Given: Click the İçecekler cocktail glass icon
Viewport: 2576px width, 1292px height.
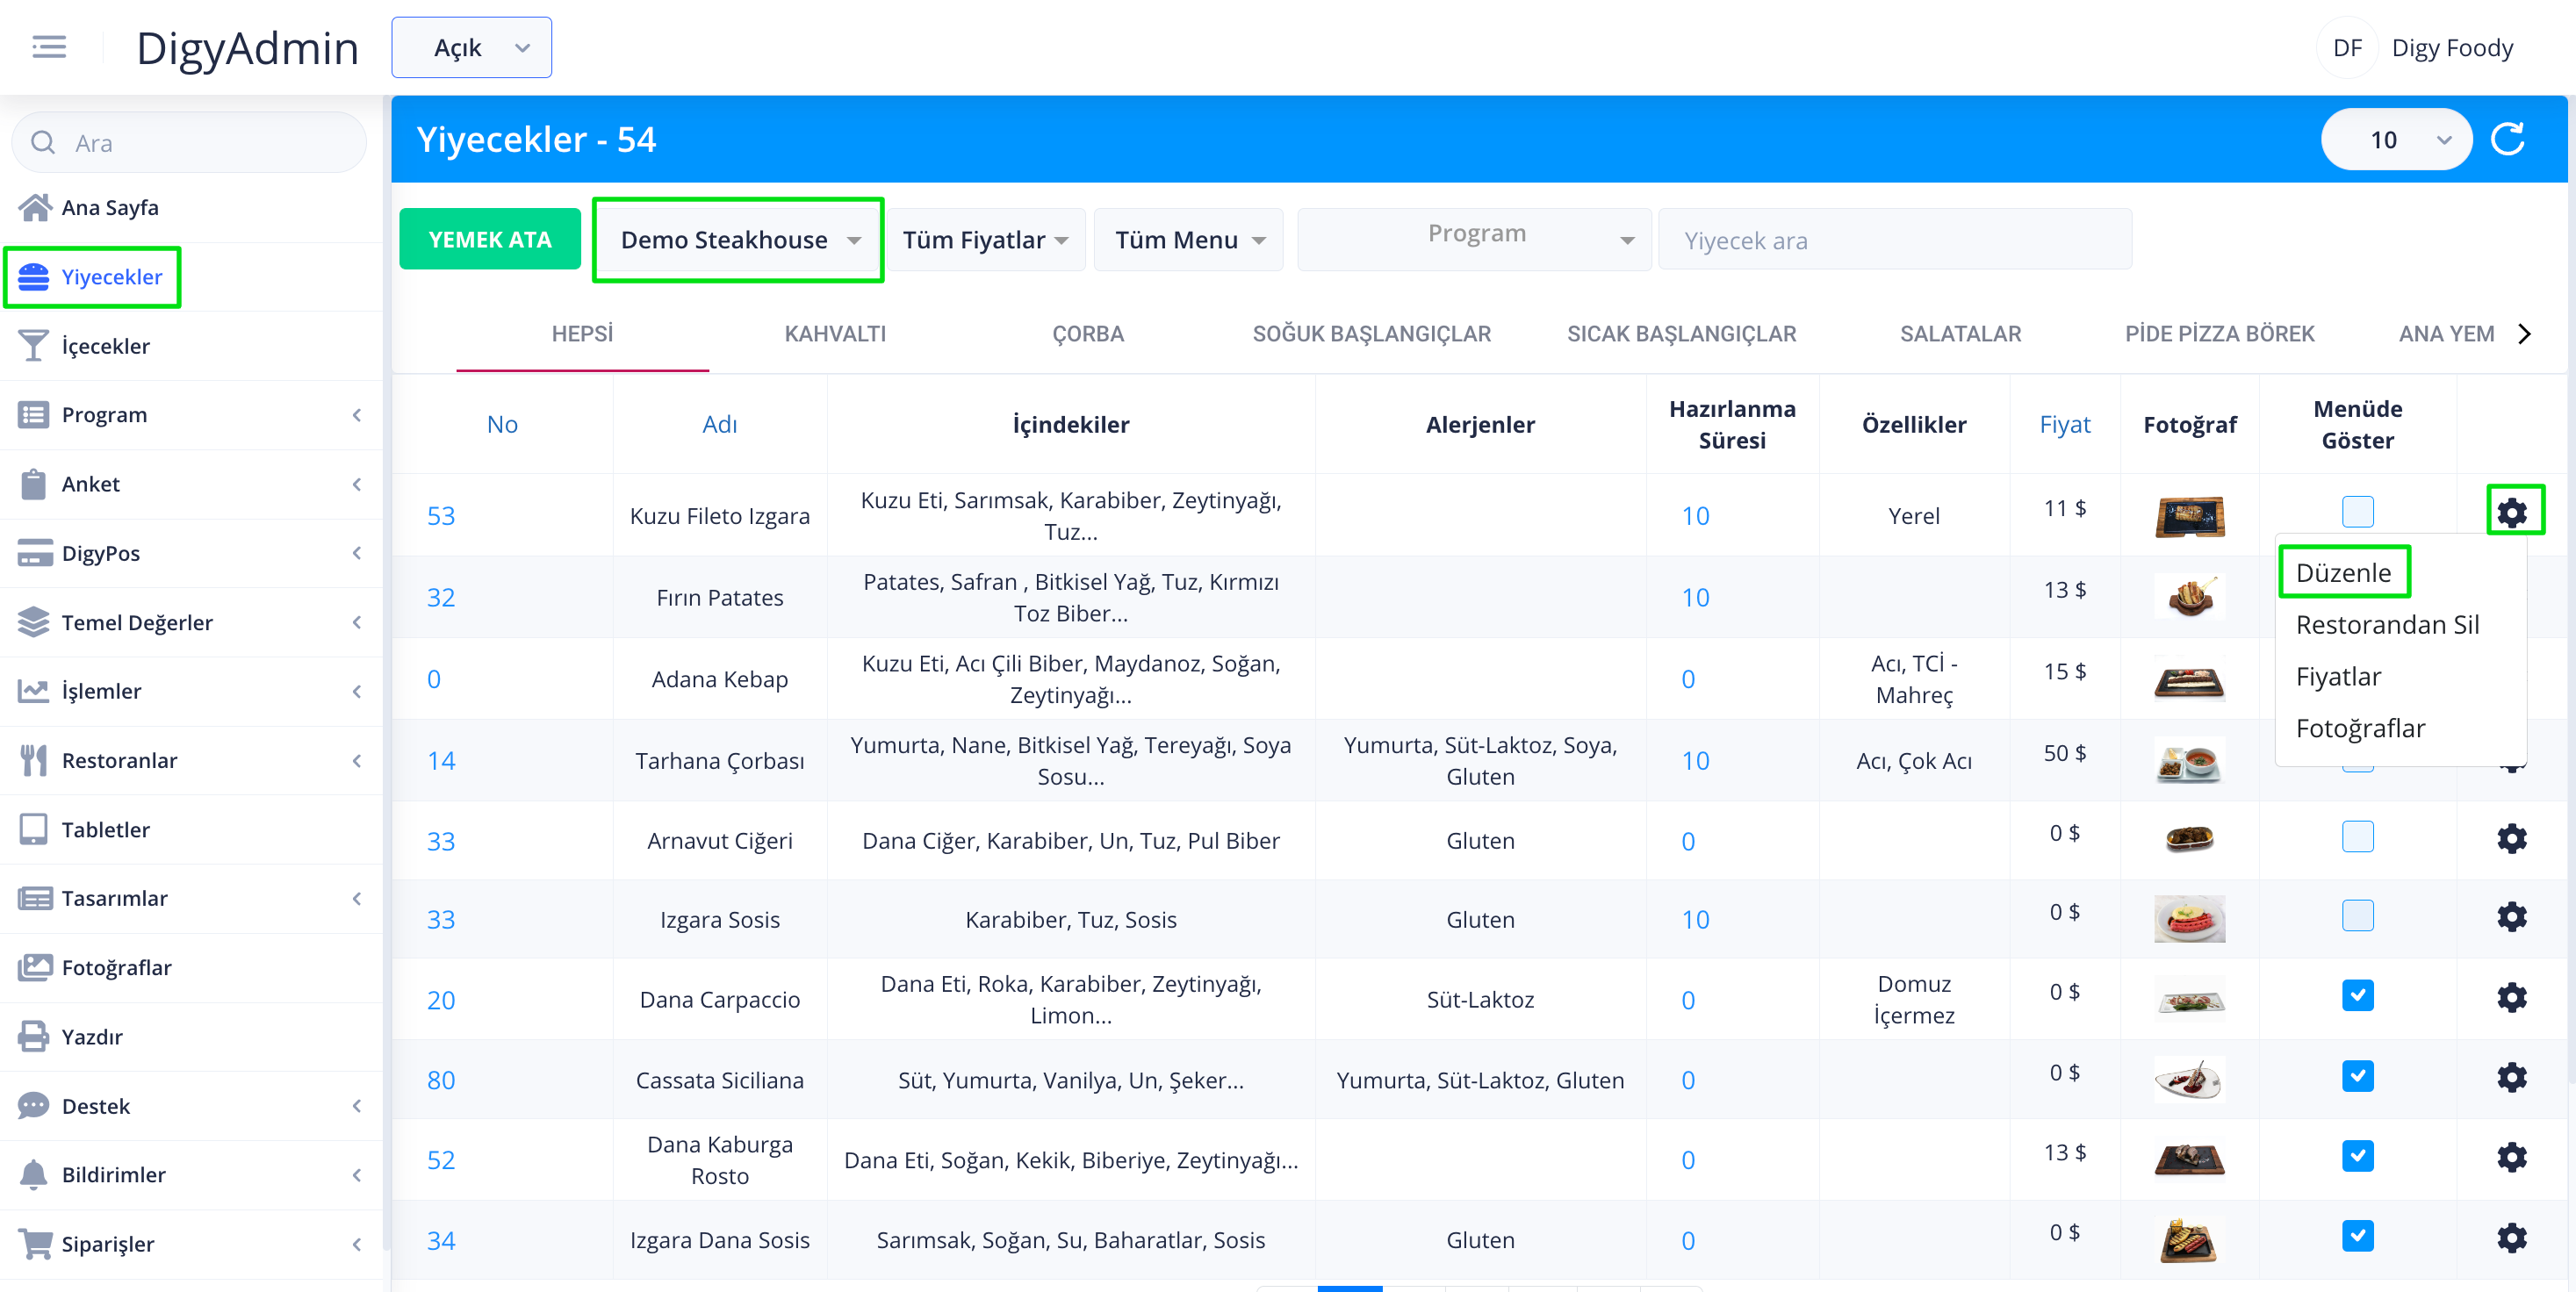Looking at the screenshot, I should pyautogui.click(x=33, y=346).
